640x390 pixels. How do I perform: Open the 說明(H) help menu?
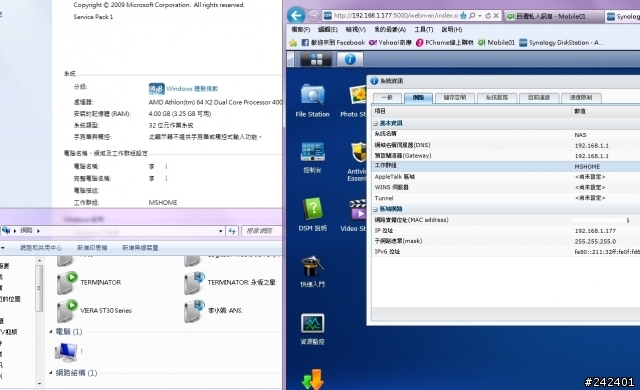pos(451,29)
